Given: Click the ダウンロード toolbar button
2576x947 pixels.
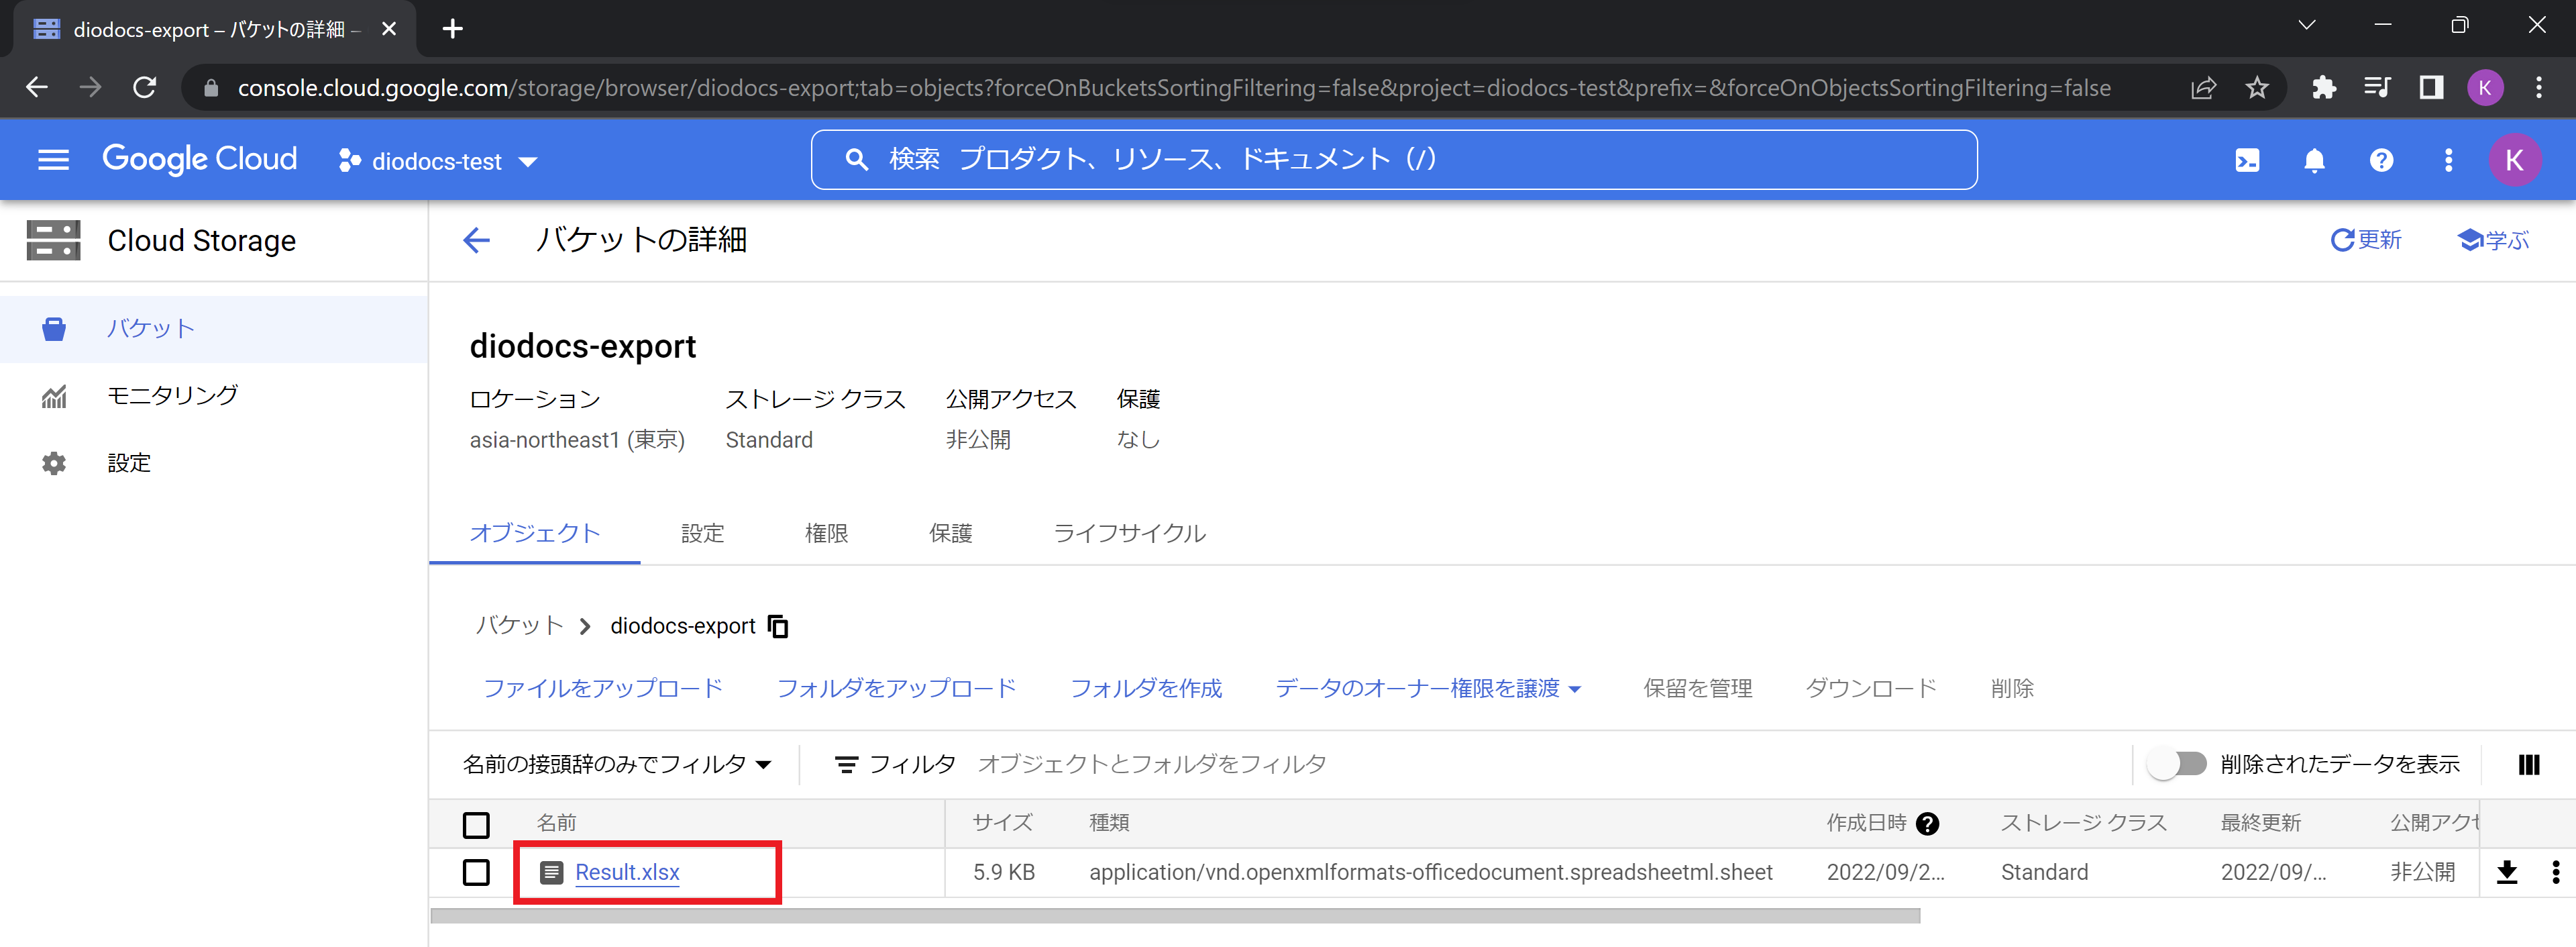Looking at the screenshot, I should point(1871,689).
